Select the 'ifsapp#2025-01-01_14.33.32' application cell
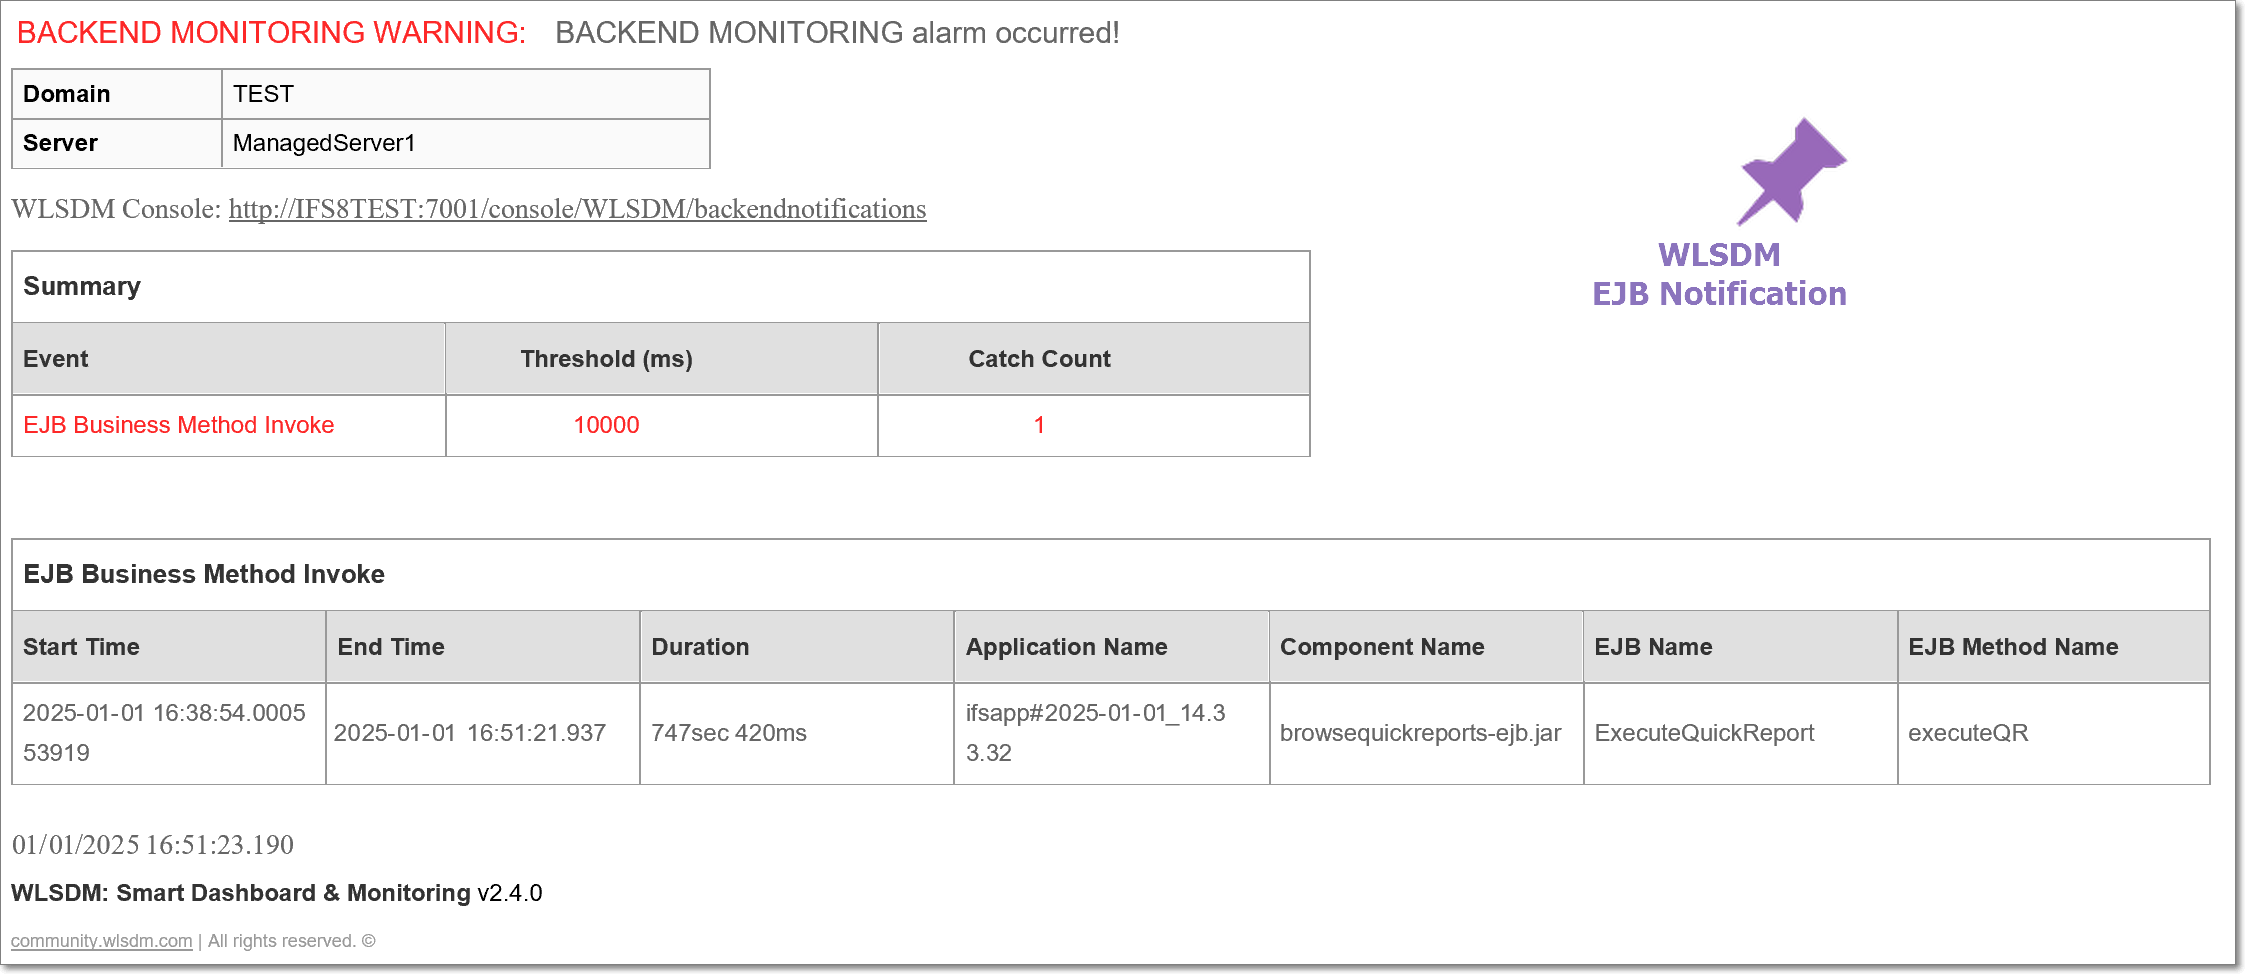Image resolution: width=2245 pixels, height=974 pixels. point(1111,733)
